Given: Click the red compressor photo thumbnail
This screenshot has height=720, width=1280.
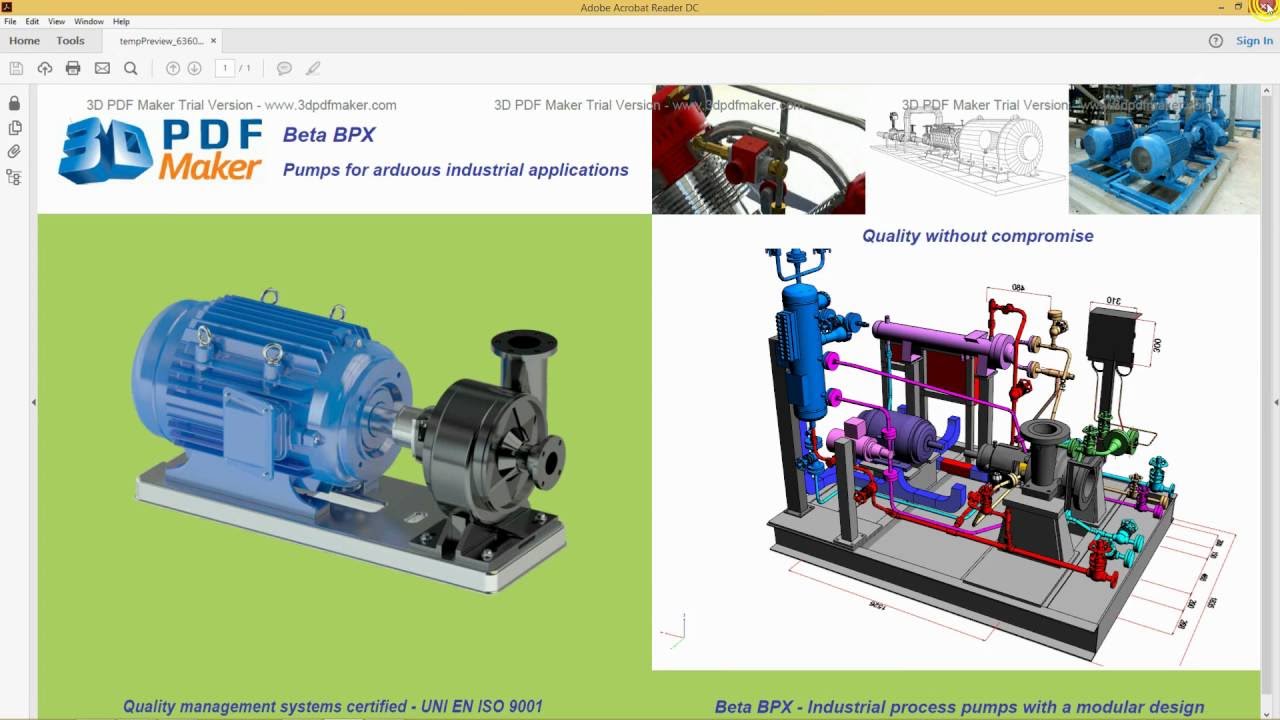Looking at the screenshot, I should pos(758,149).
